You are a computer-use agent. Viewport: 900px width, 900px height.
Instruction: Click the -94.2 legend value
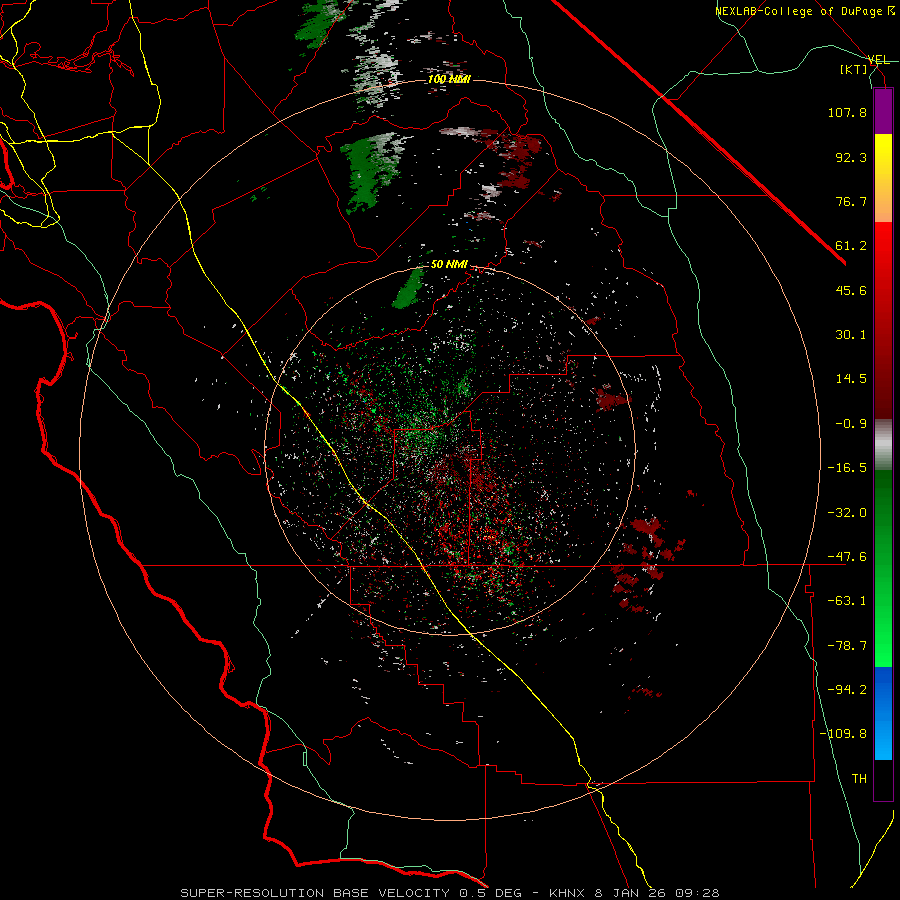pyautogui.click(x=847, y=690)
